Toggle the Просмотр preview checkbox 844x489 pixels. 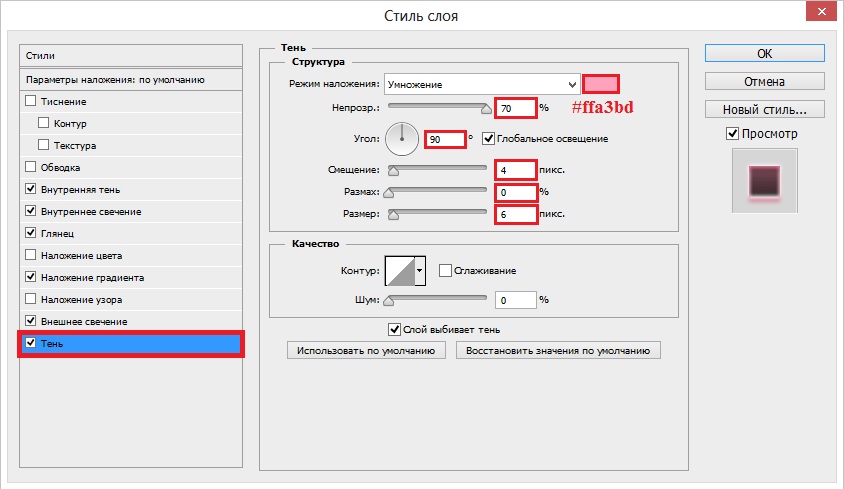click(x=732, y=134)
